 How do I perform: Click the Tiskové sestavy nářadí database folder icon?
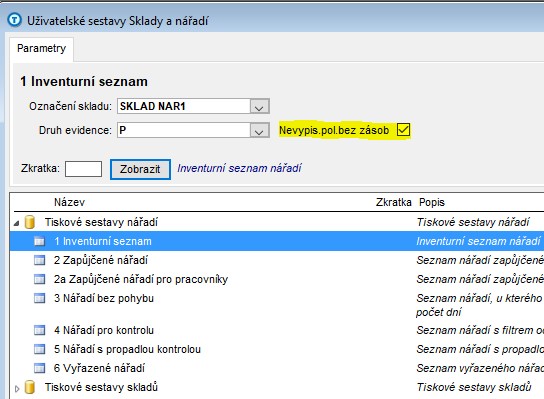click(x=30, y=222)
